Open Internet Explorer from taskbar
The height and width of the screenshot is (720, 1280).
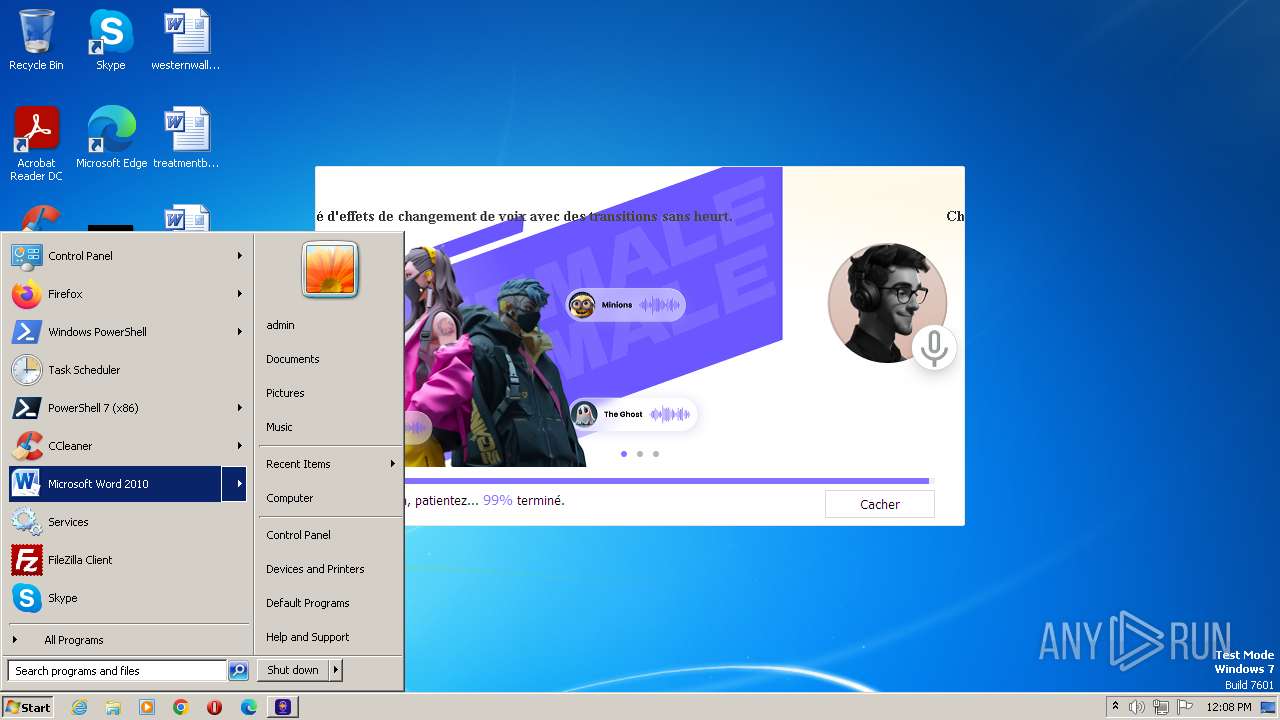point(80,707)
